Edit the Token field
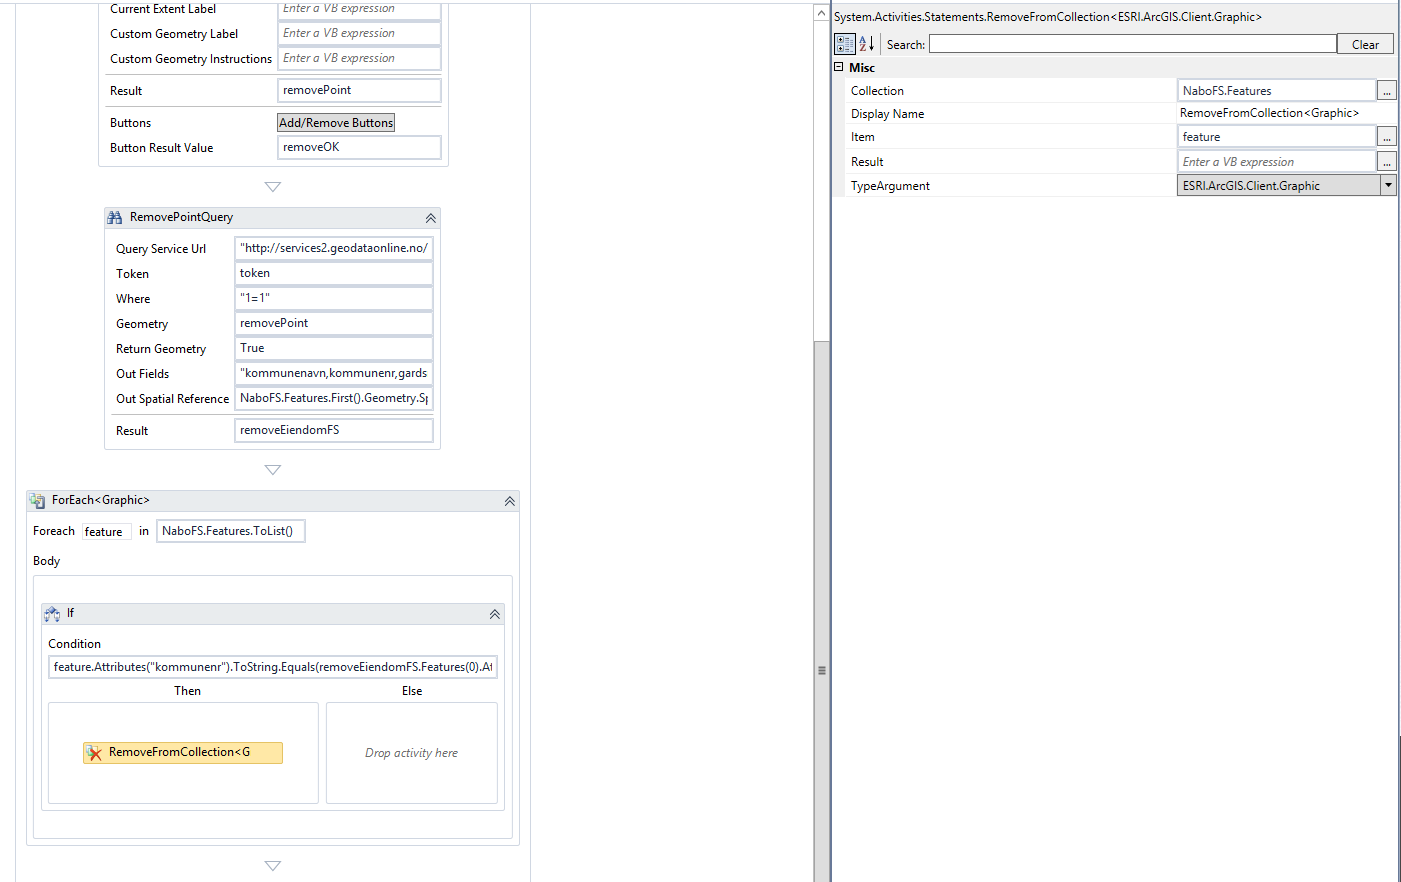This screenshot has height=882, width=1401. click(x=334, y=273)
